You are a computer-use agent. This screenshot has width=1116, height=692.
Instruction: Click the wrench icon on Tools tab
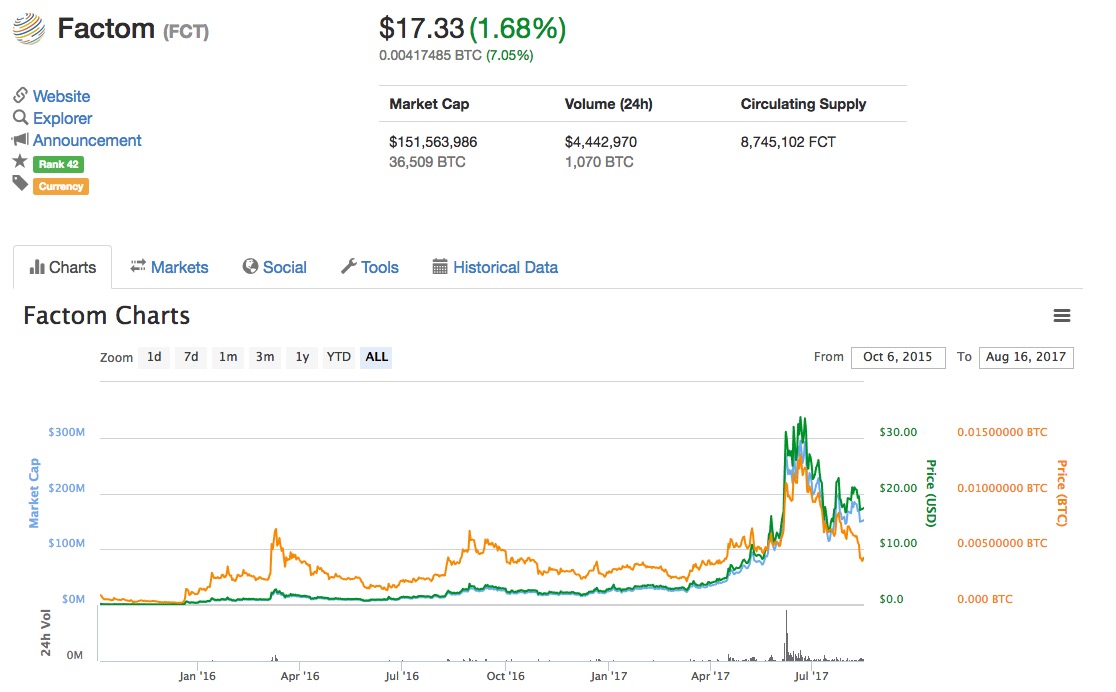(349, 266)
